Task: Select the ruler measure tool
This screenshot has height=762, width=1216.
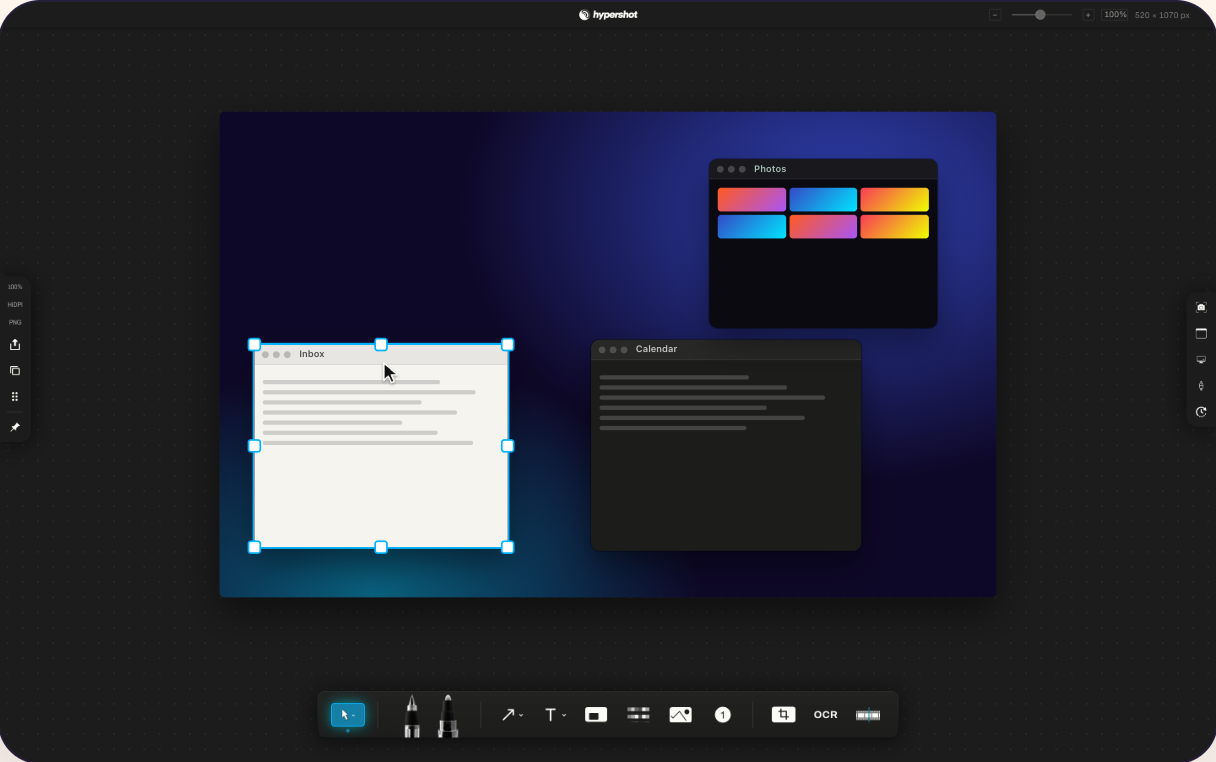Action: point(868,715)
